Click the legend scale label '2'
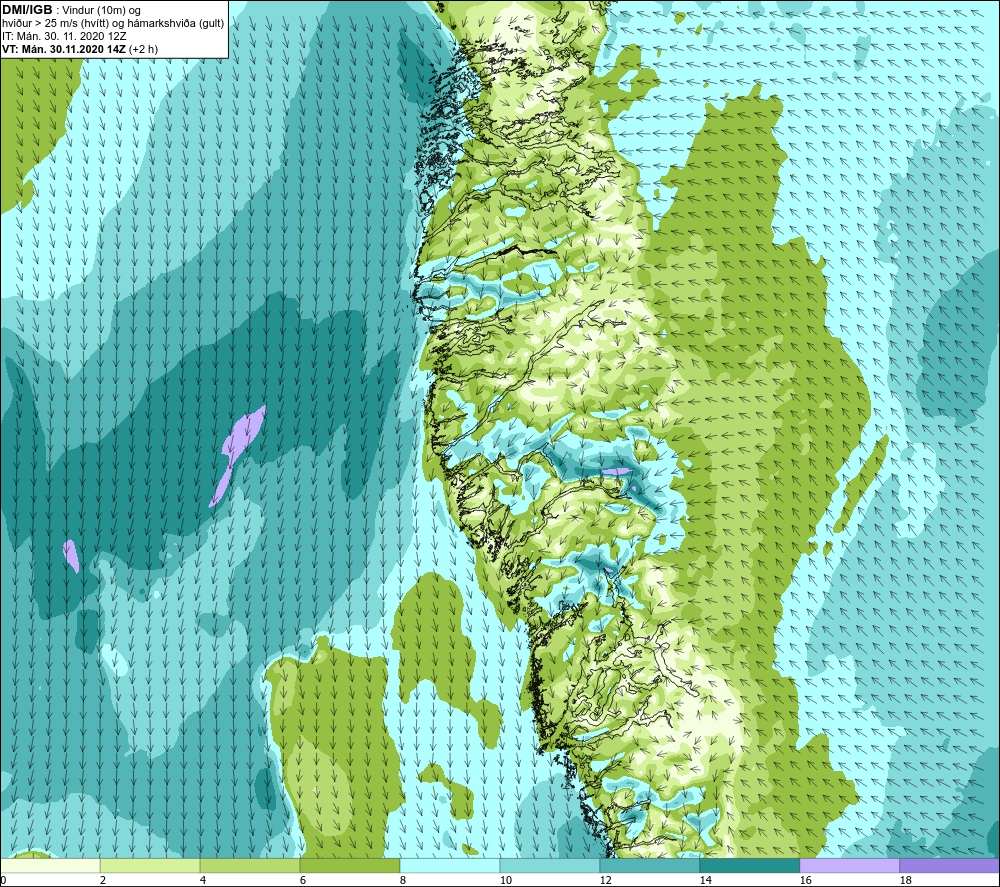The height and width of the screenshot is (887, 1000). (103, 880)
